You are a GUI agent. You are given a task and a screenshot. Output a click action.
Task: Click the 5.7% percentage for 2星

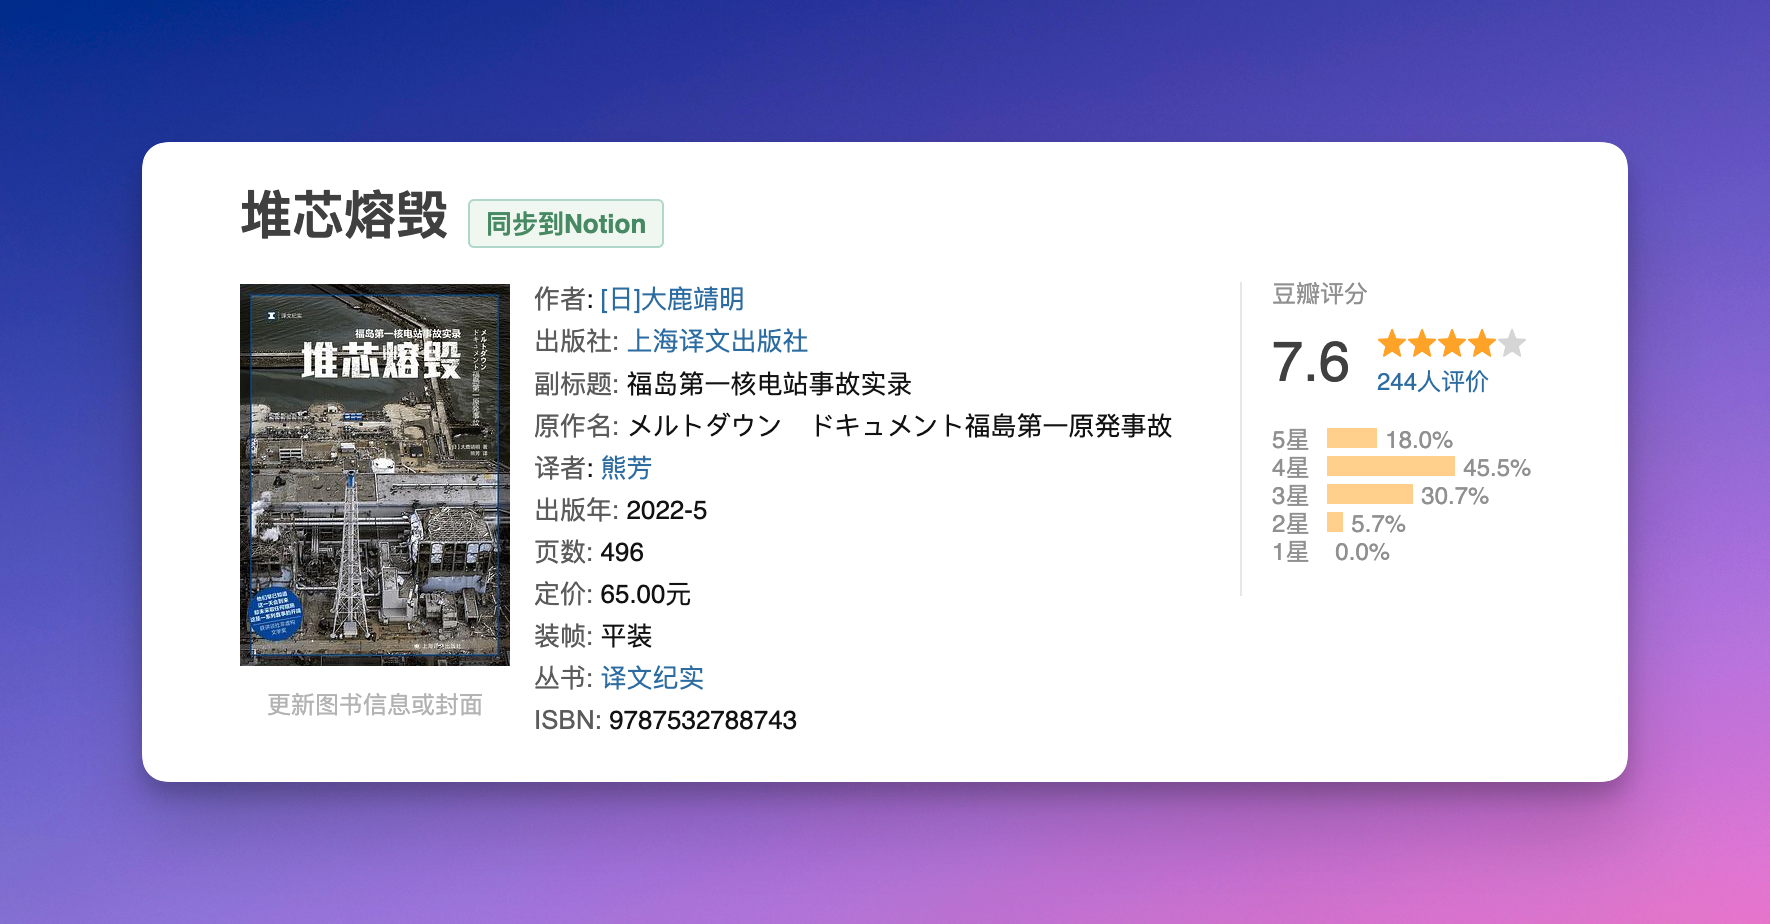1378,524
